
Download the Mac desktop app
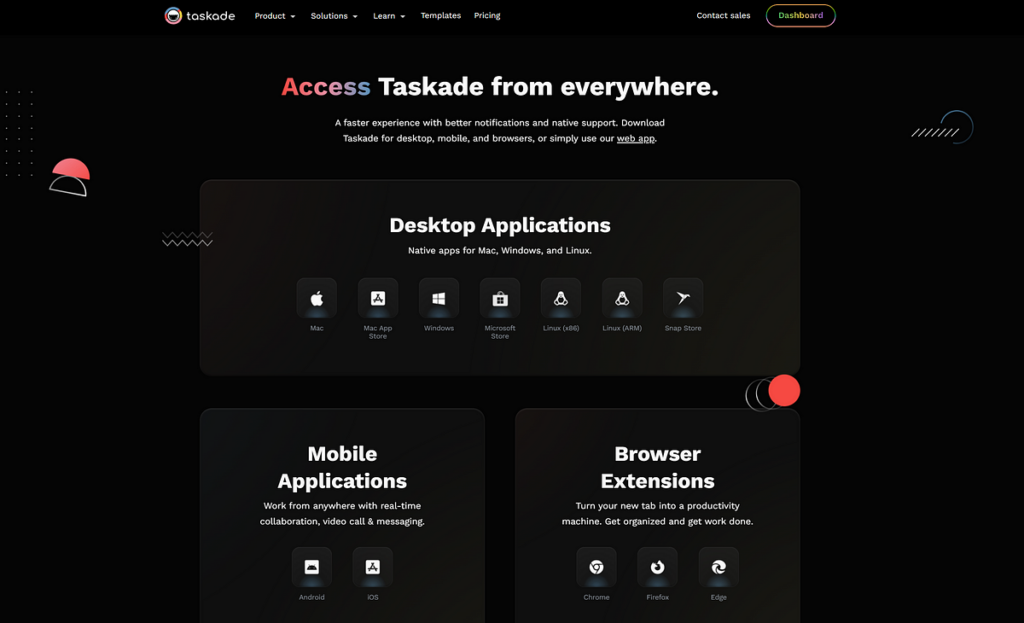tap(317, 298)
